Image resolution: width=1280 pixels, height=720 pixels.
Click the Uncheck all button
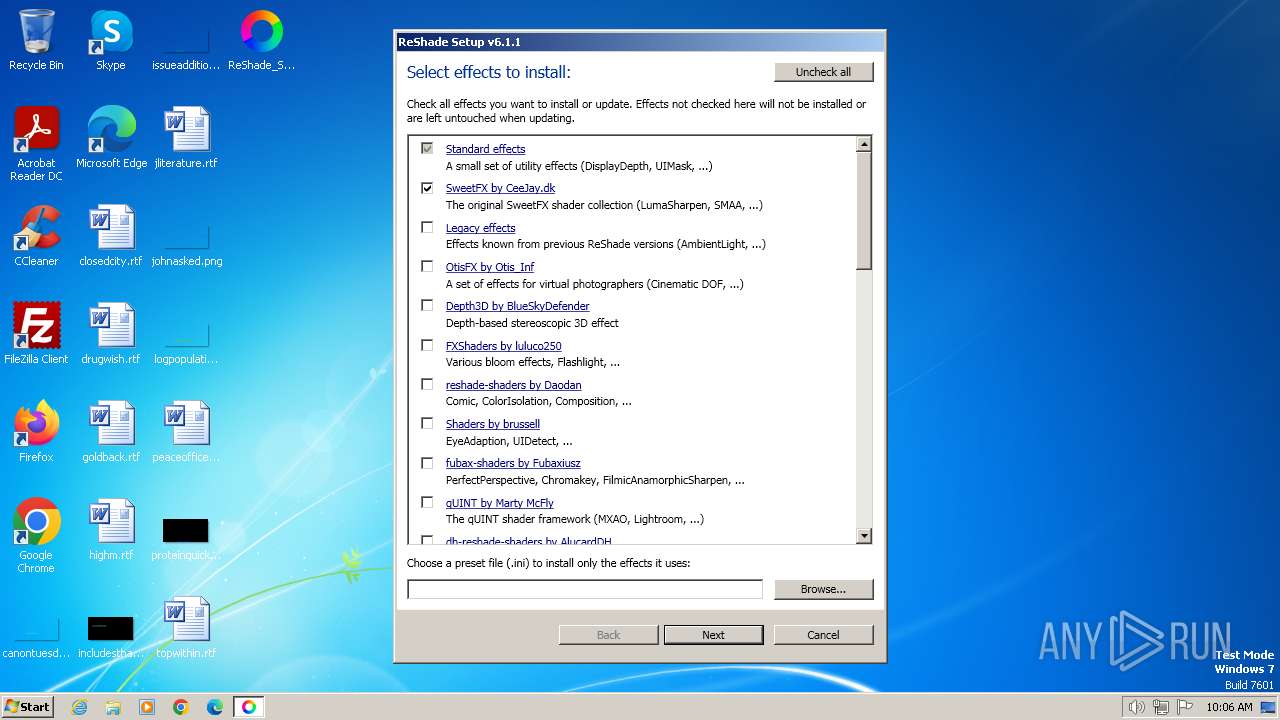tap(823, 72)
